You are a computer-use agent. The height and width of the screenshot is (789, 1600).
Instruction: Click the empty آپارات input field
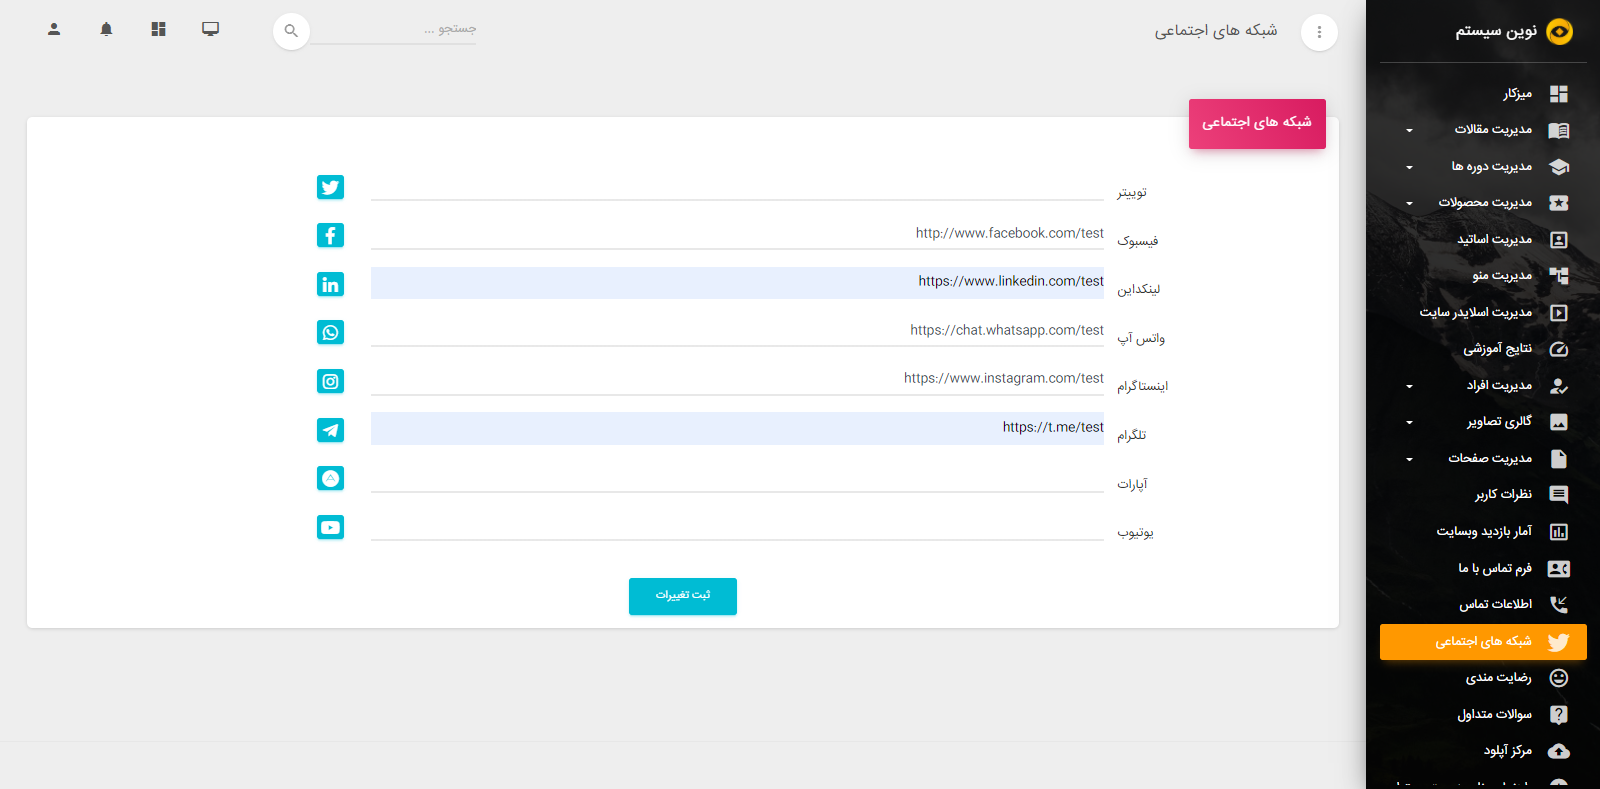tap(737, 477)
